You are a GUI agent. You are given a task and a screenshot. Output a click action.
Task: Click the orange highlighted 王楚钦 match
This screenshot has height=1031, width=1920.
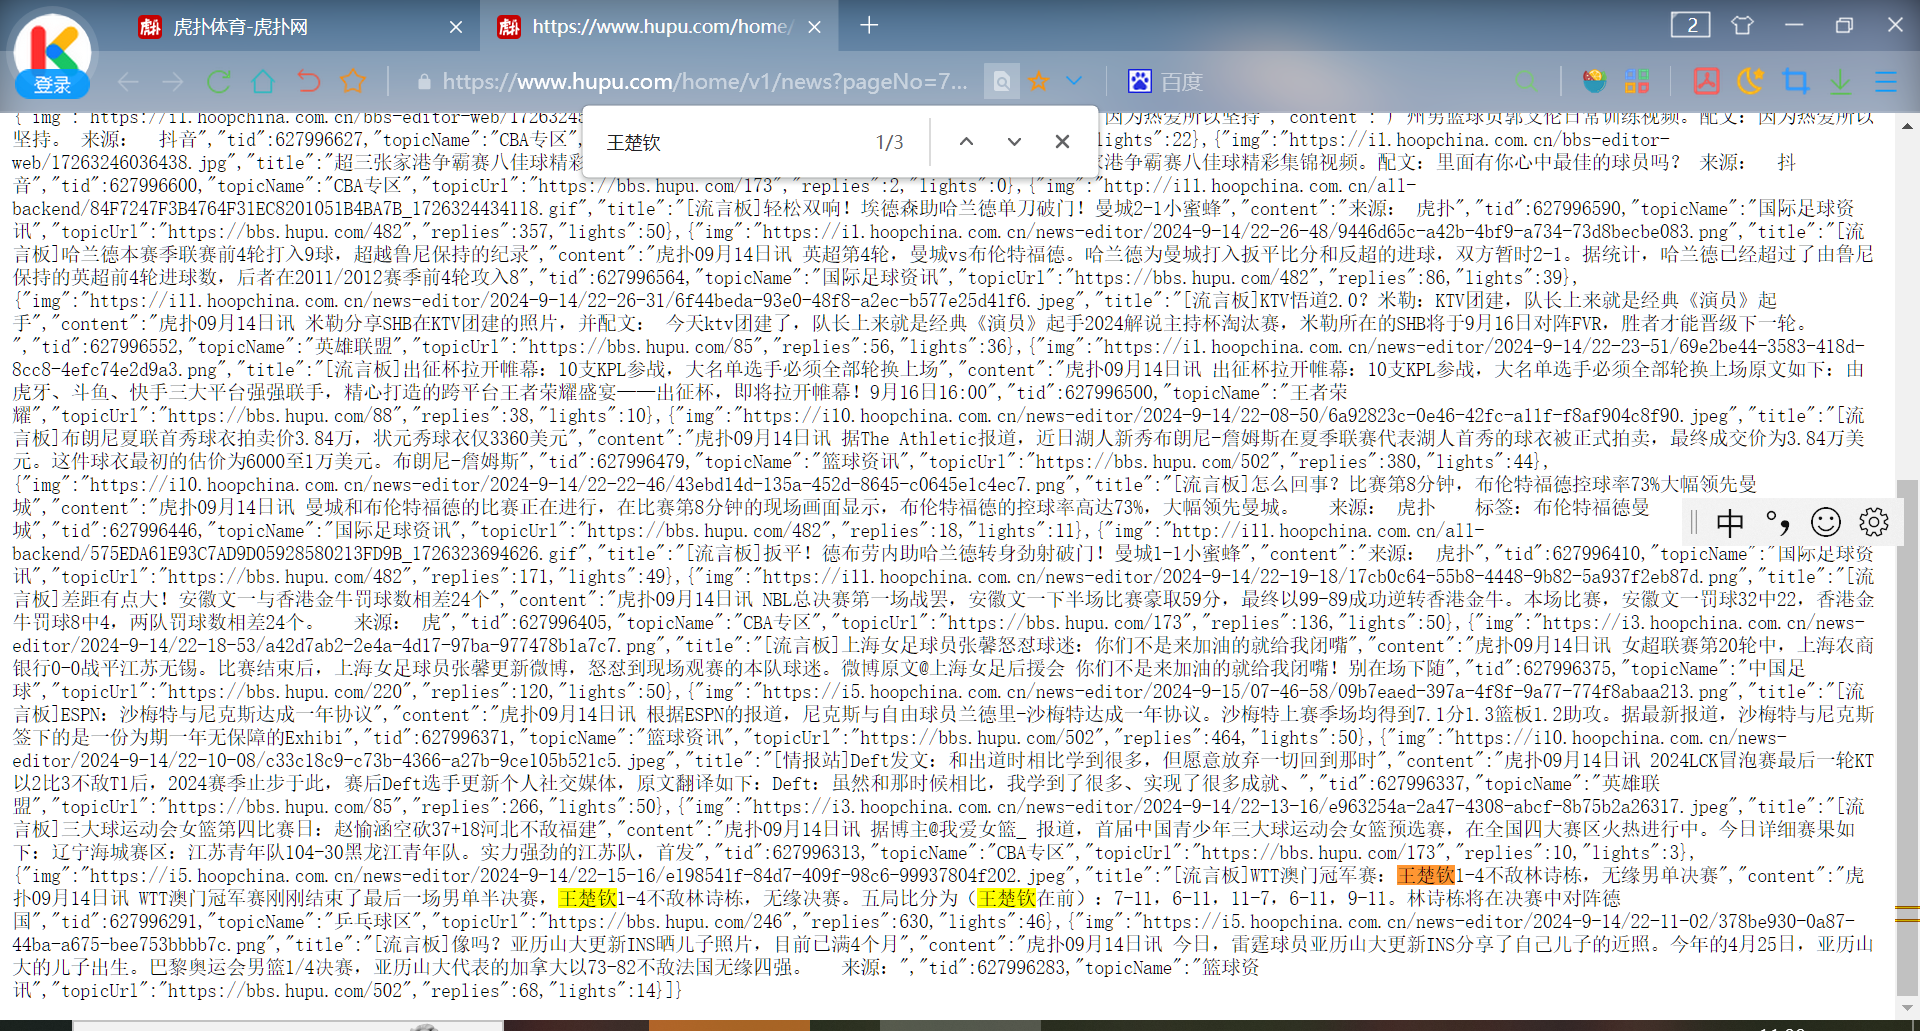coord(1426,876)
